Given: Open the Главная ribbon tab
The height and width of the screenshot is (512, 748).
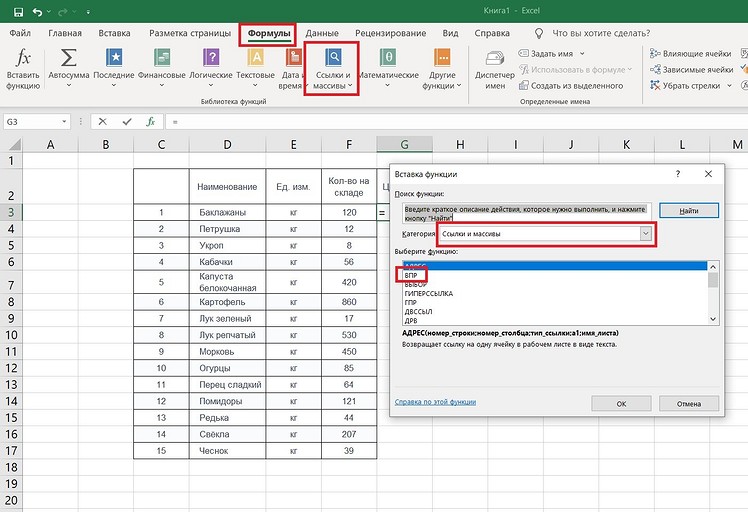Looking at the screenshot, I should coord(65,33).
